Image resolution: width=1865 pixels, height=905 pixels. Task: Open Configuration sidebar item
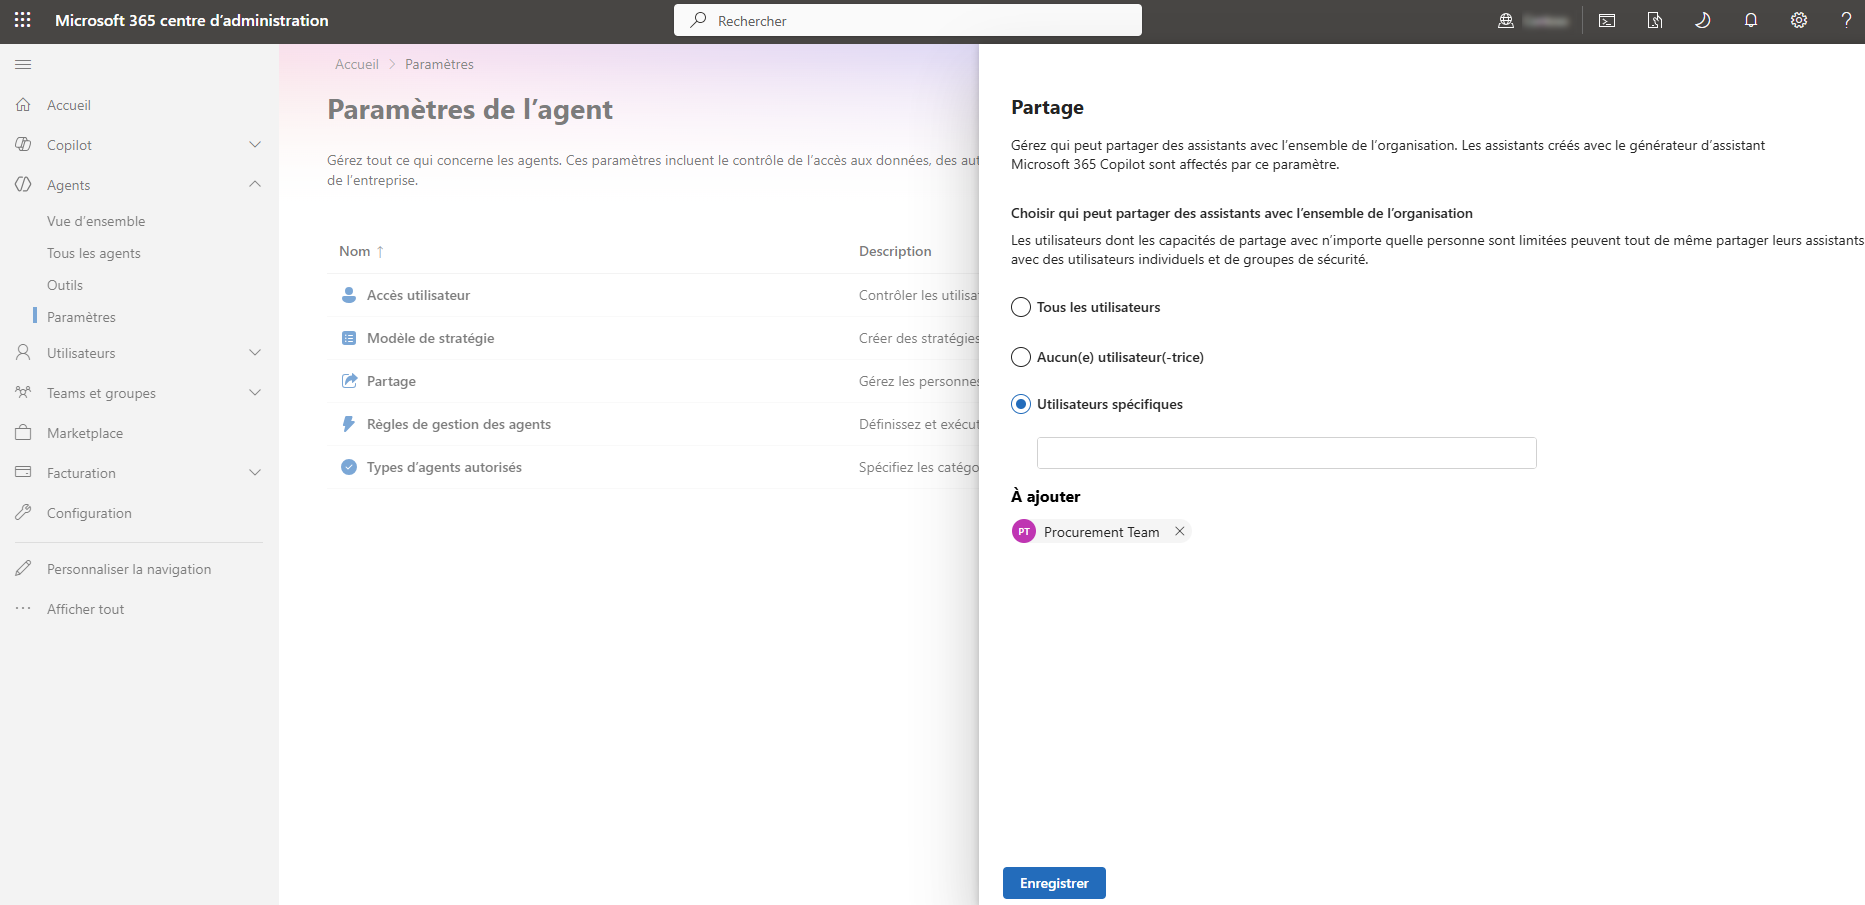coord(89,513)
